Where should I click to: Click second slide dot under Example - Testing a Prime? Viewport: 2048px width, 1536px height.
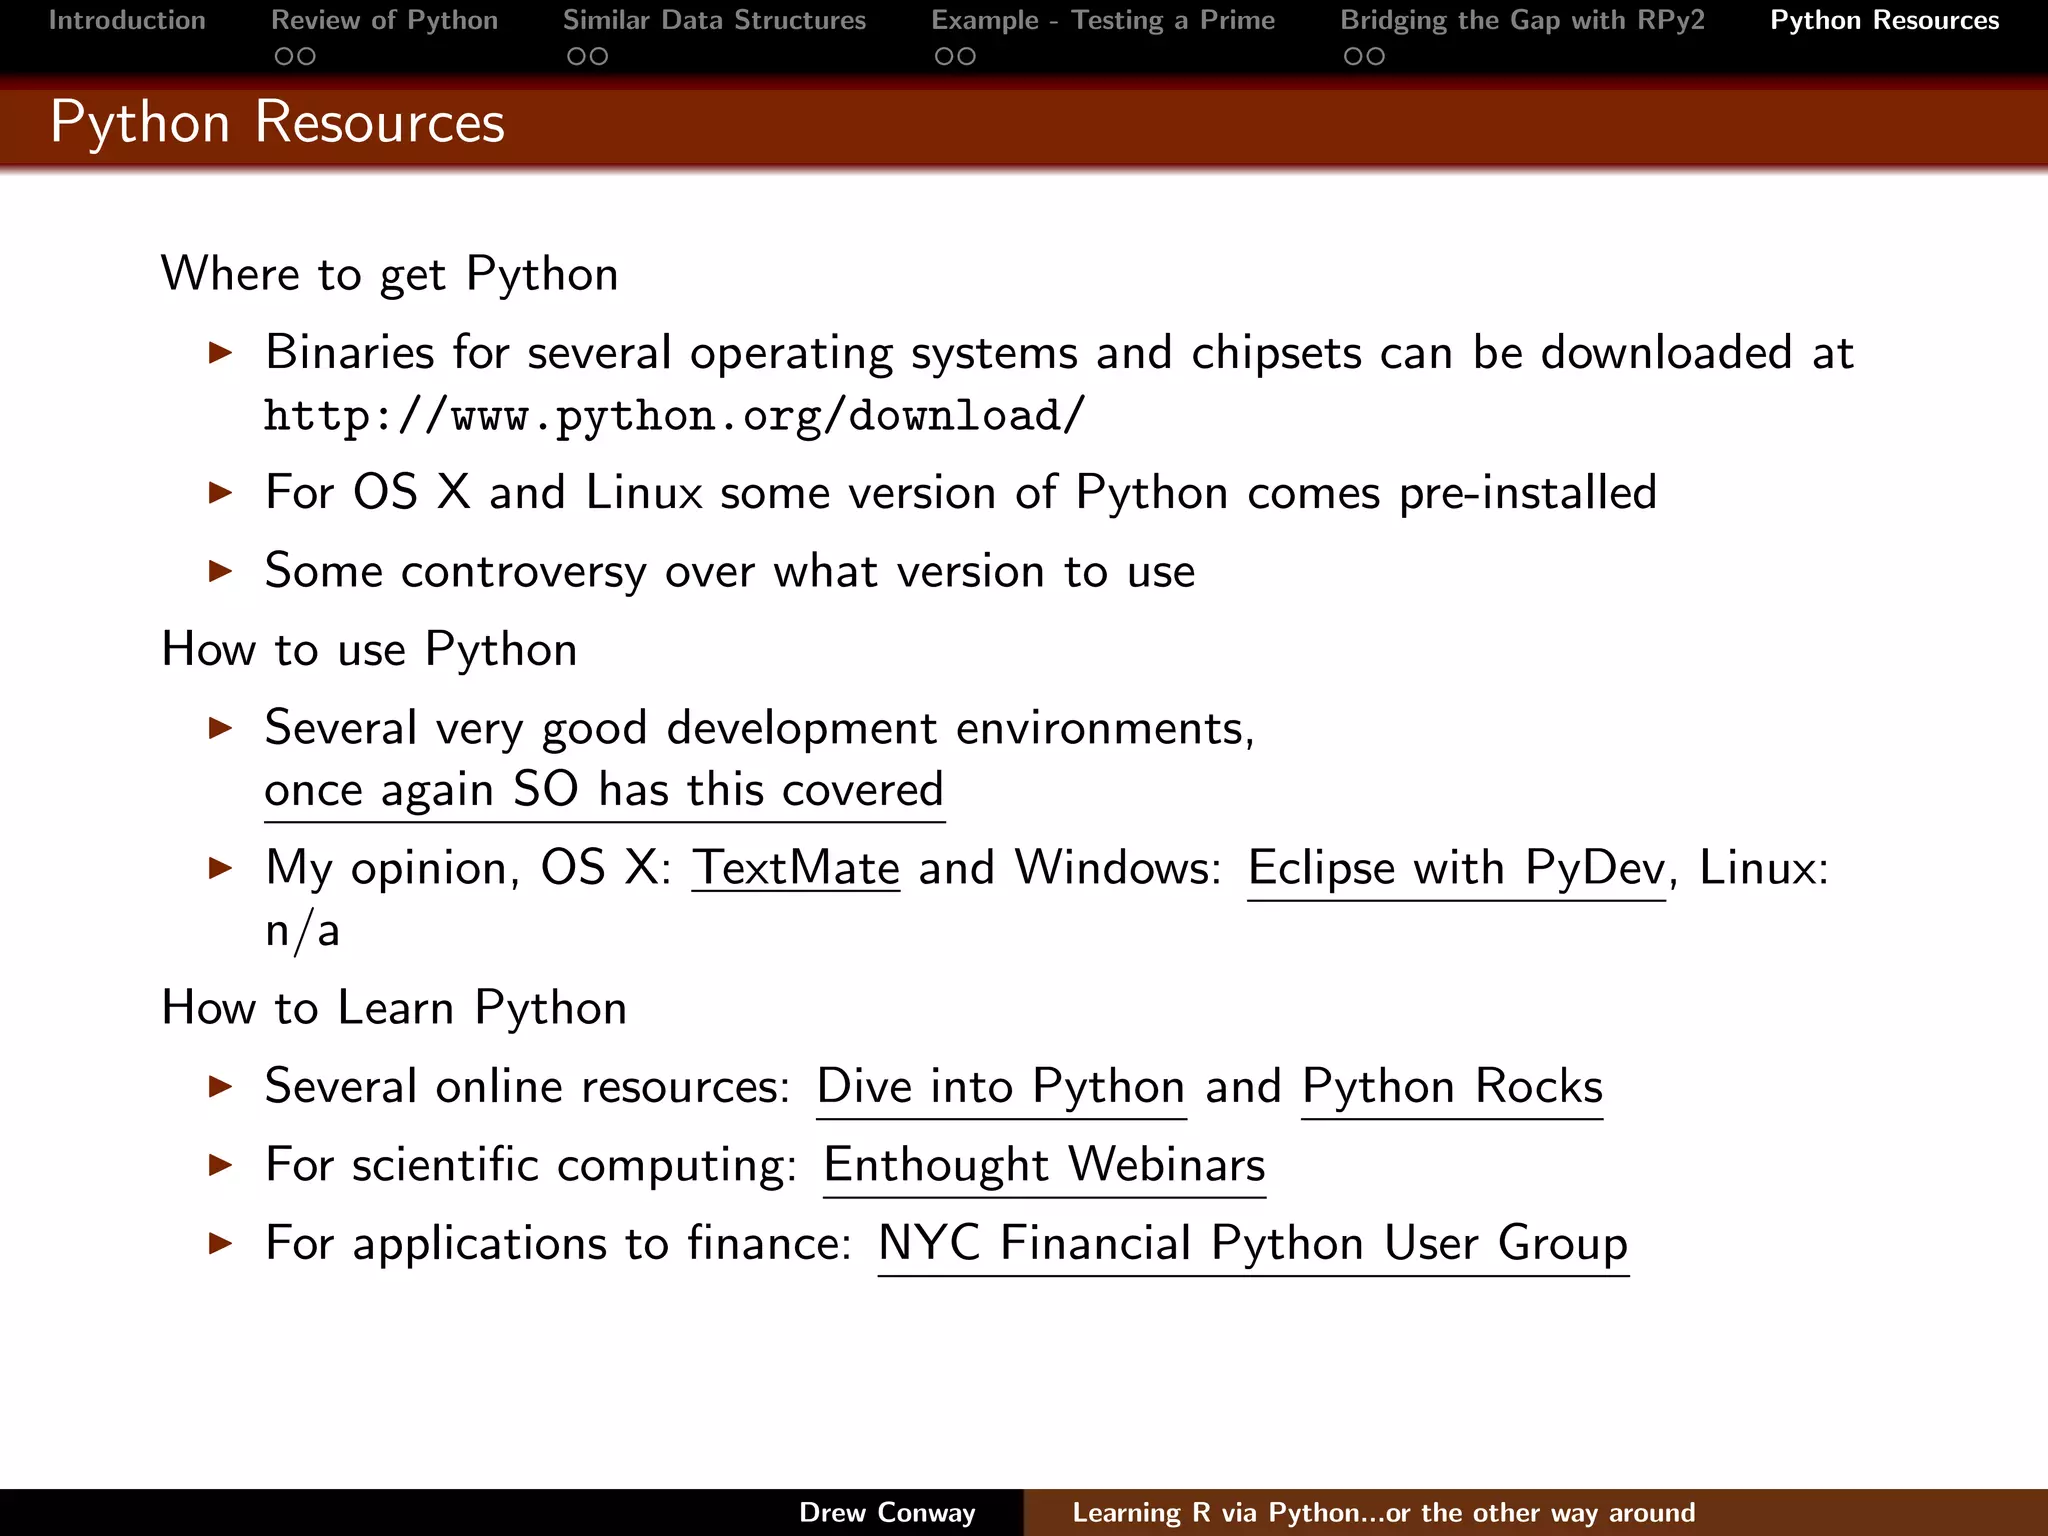coord(967,57)
